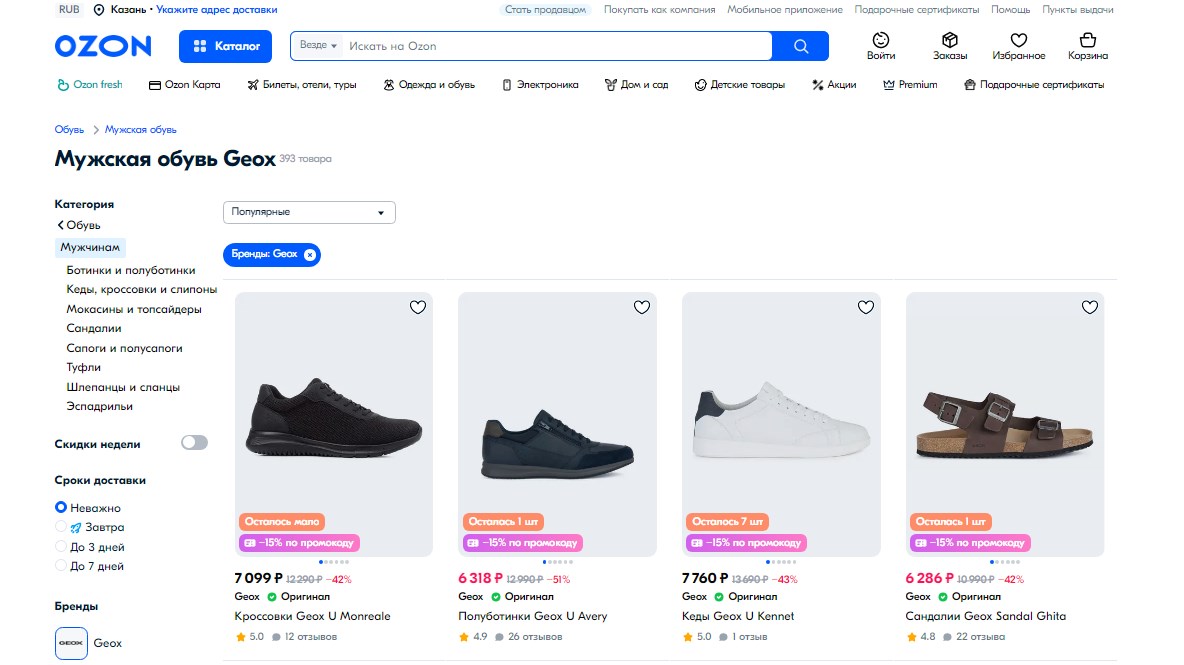
Task: Select the Эспадрильи category
Action: pos(99,406)
